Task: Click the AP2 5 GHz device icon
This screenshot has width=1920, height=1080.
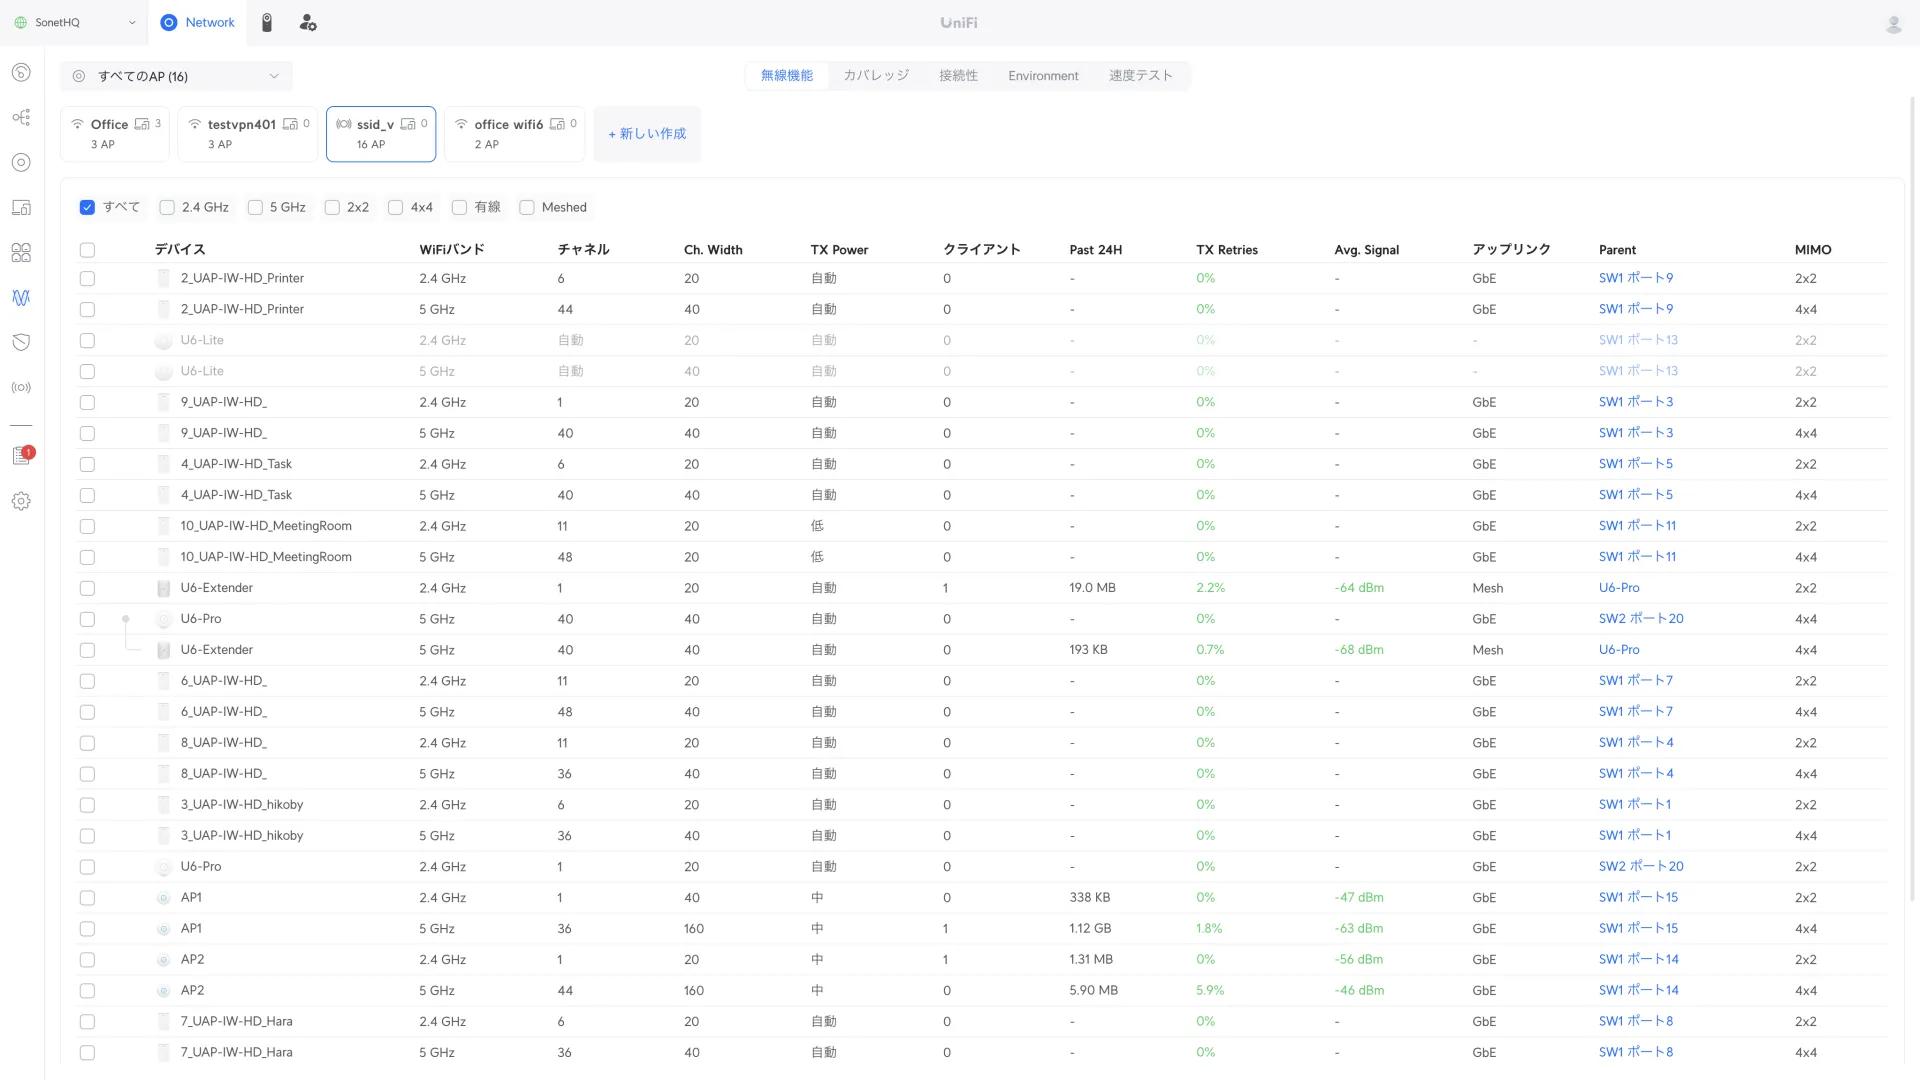Action: pos(163,991)
